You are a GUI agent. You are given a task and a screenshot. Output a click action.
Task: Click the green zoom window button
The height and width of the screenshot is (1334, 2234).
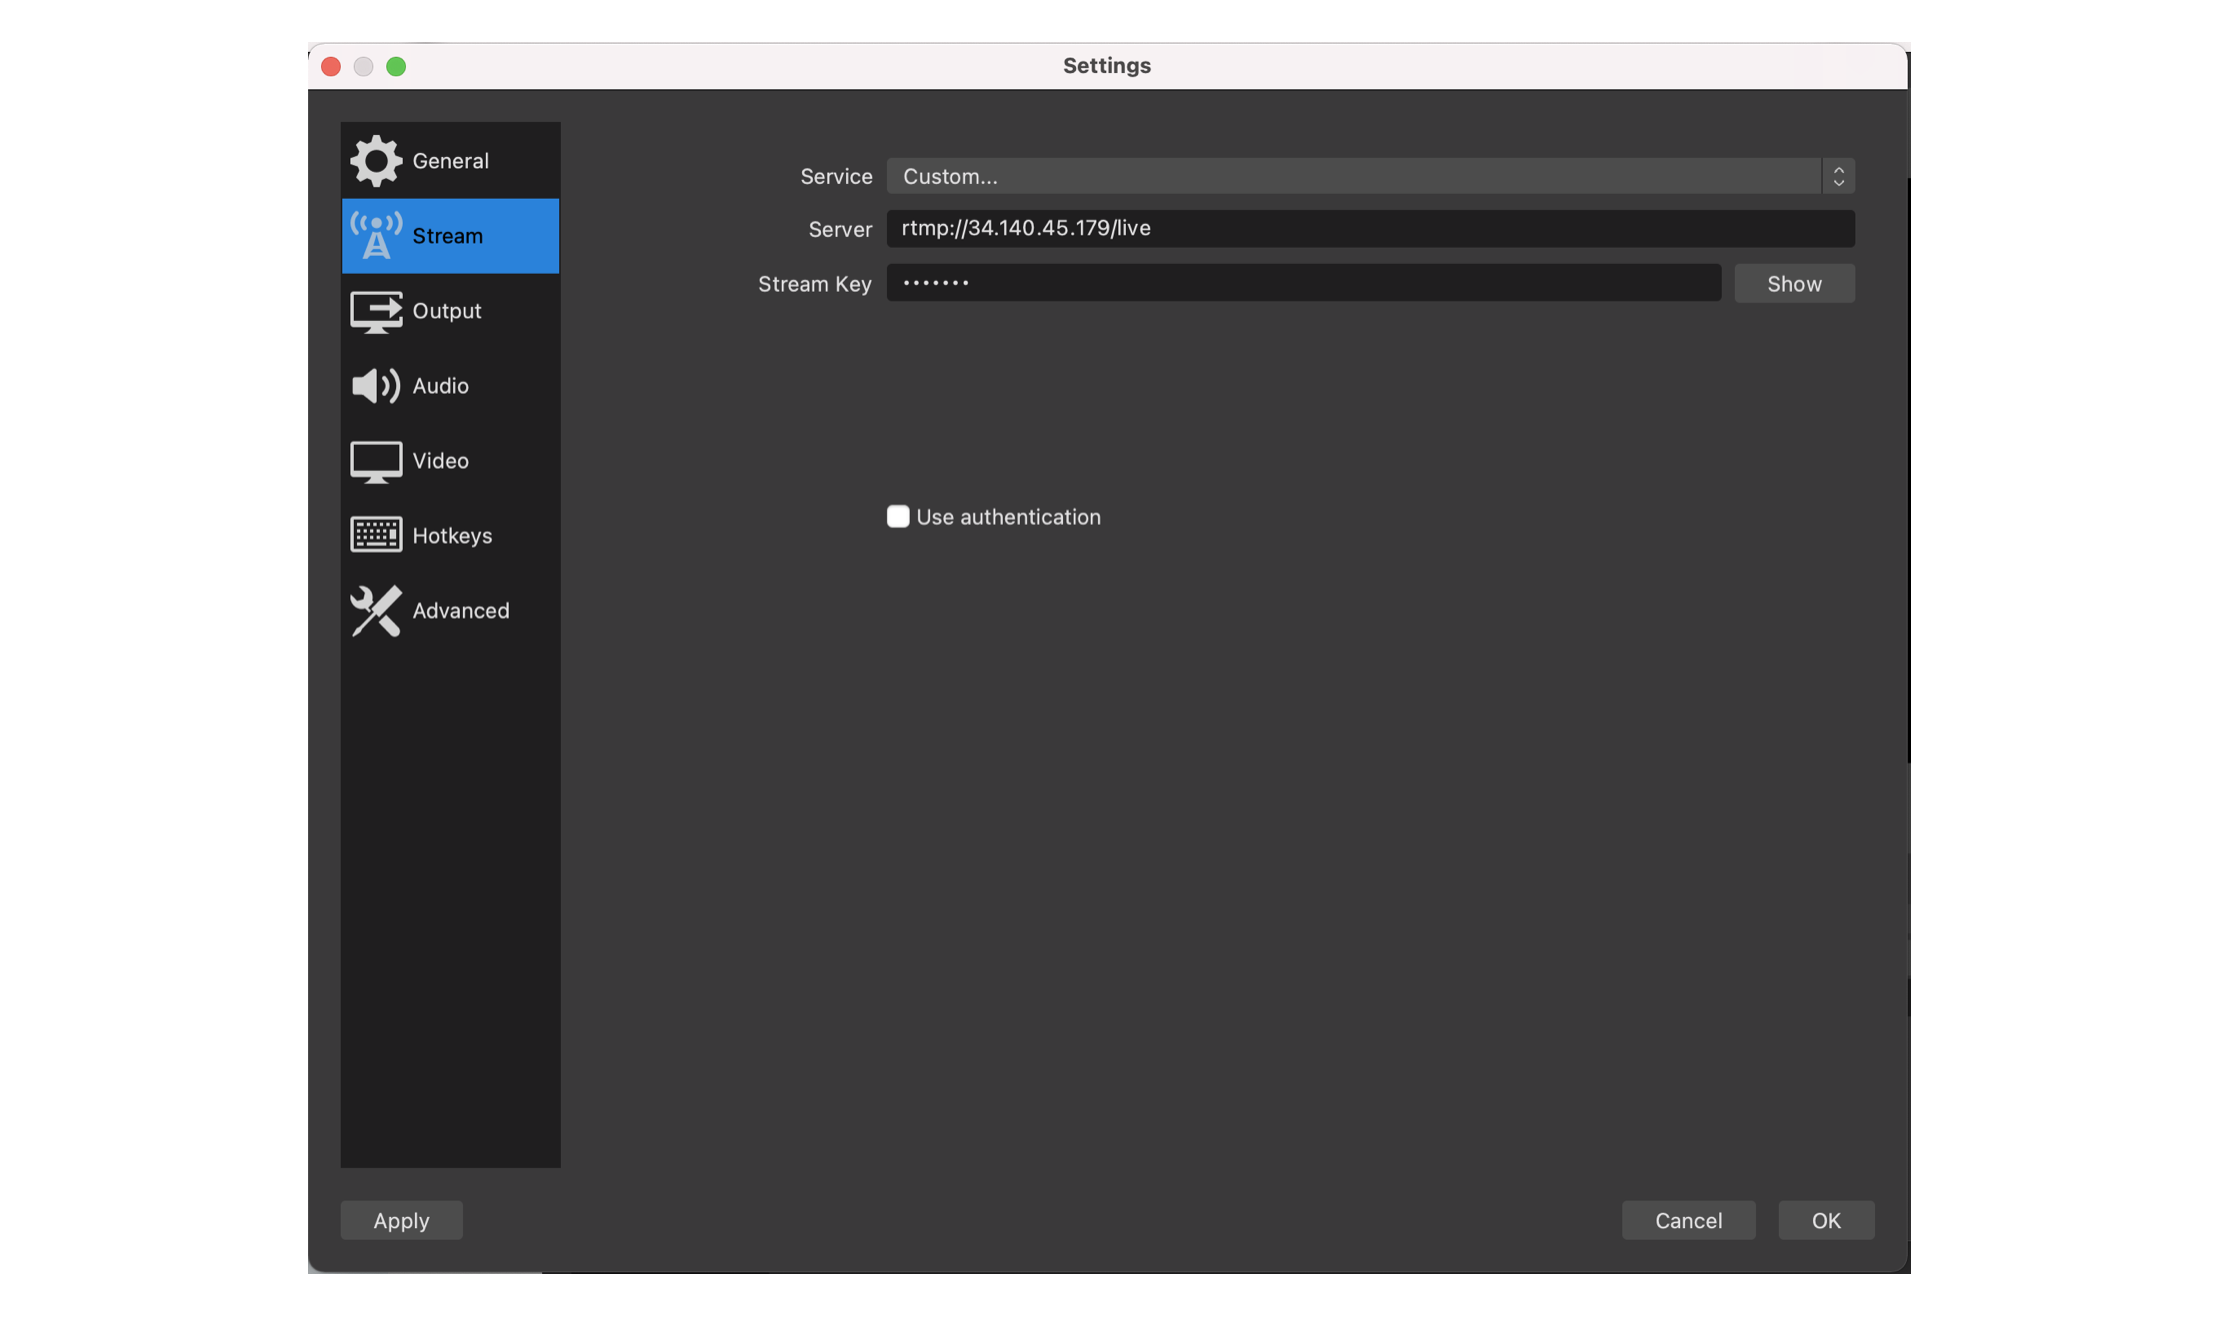396,67
